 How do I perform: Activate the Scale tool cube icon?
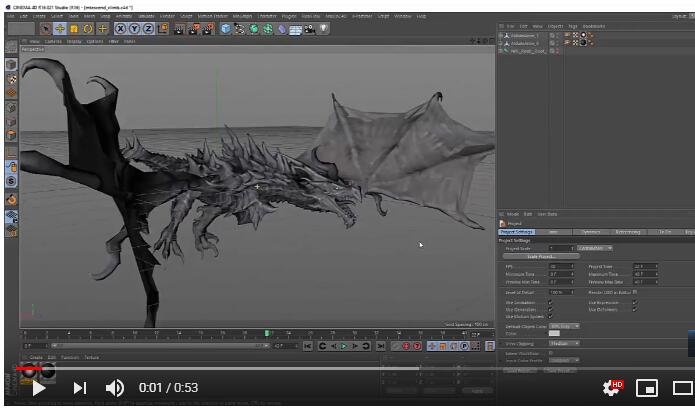point(74,29)
